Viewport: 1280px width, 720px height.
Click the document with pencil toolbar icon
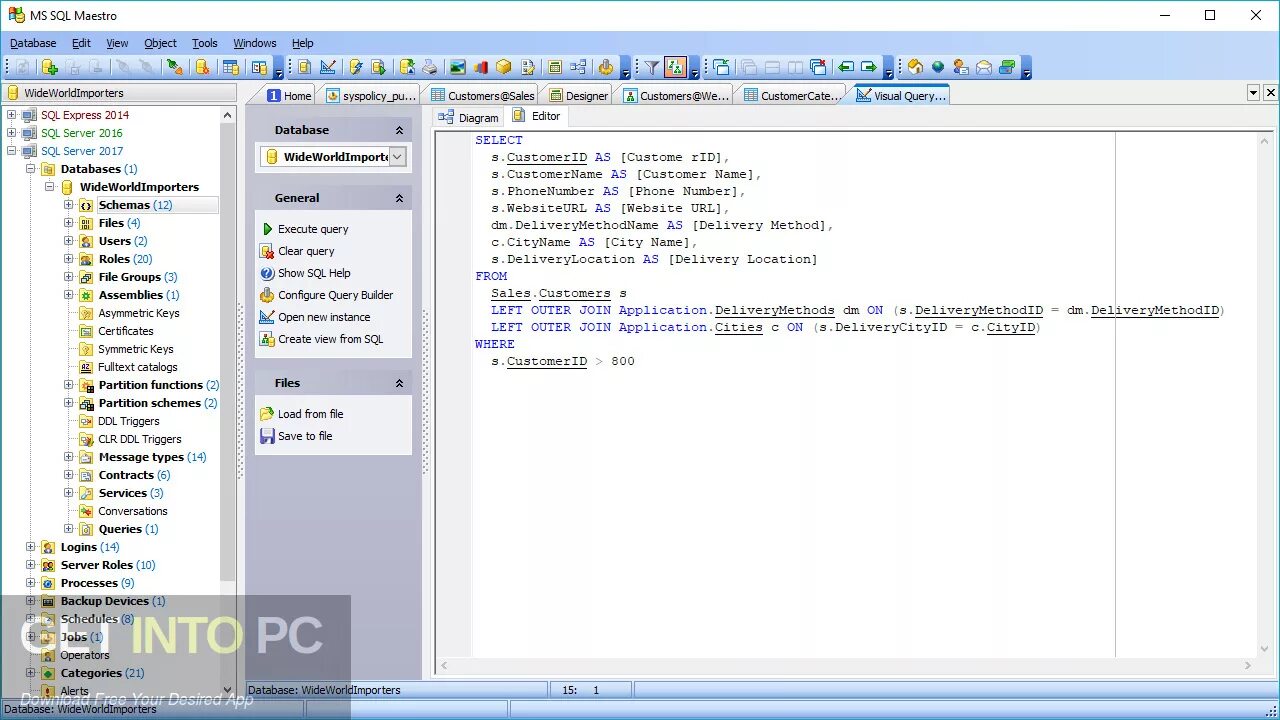pyautogui.click(x=528, y=67)
